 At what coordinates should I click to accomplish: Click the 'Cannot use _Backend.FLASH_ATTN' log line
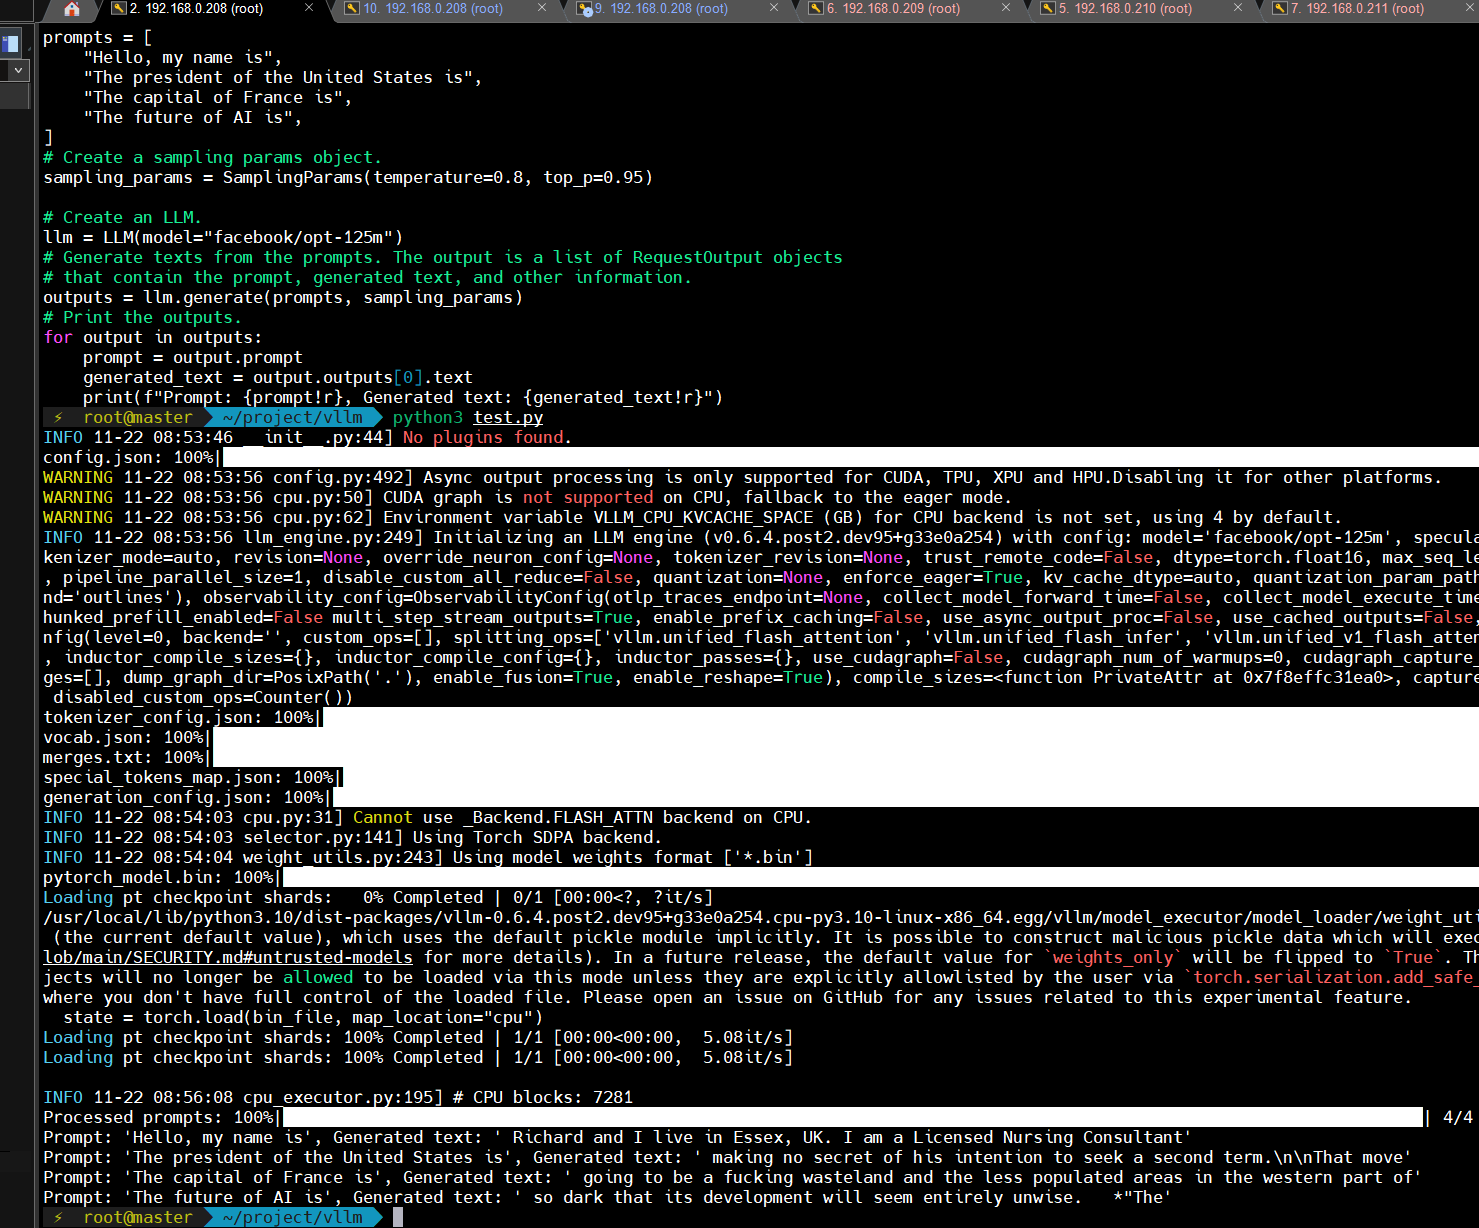click(x=427, y=817)
